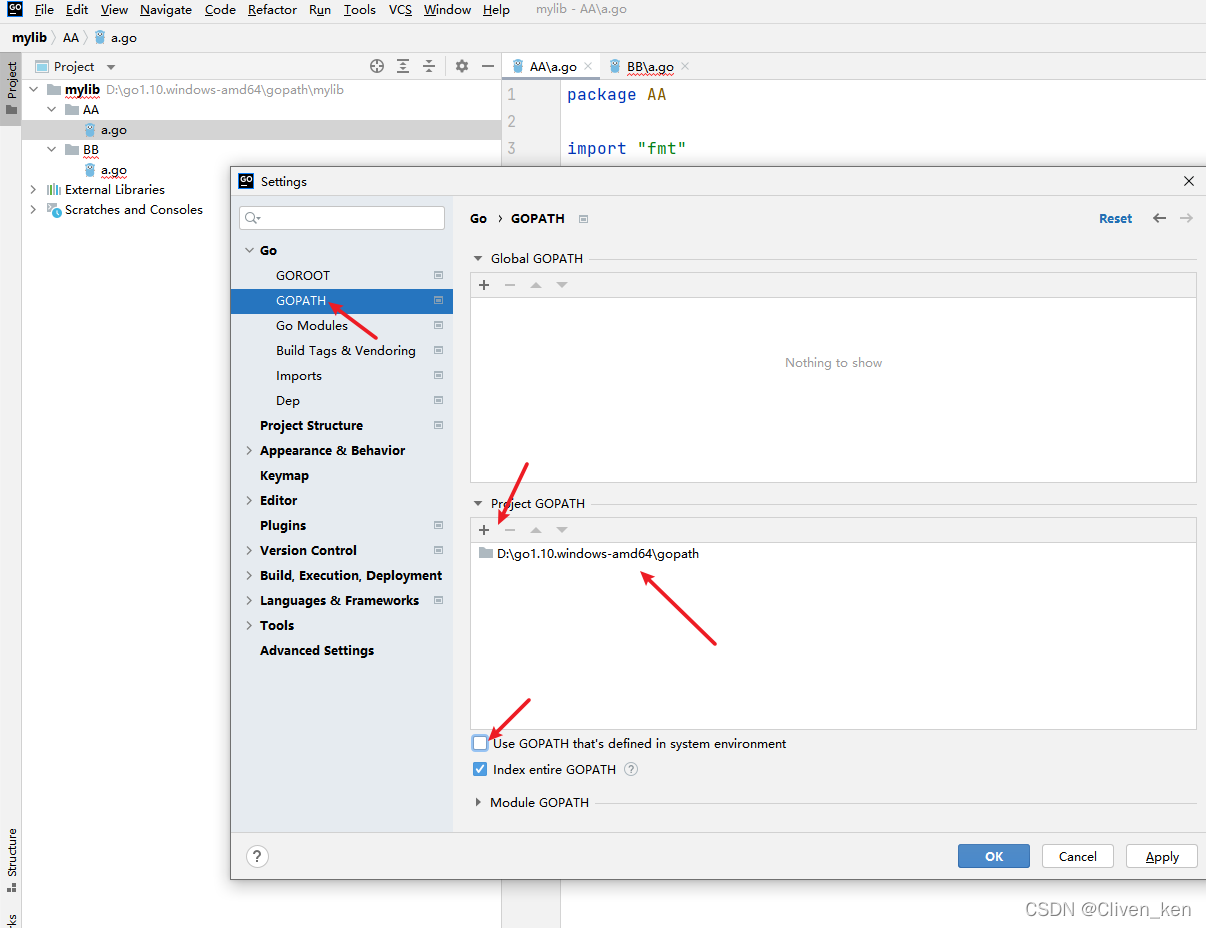The height and width of the screenshot is (928, 1206).
Task: Switch to the BB\a.go editor tab
Action: (649, 66)
